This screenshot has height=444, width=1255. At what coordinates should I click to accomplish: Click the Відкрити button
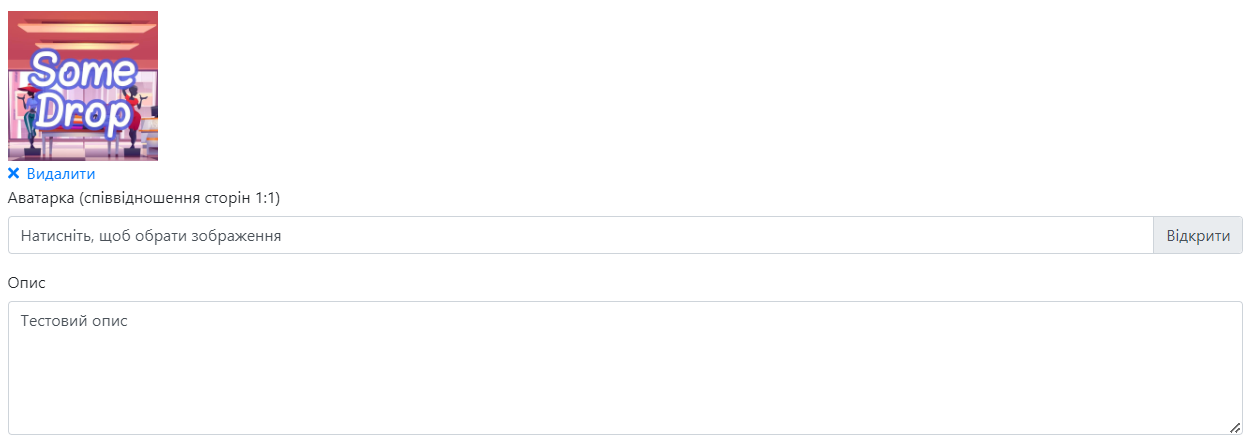[x=1198, y=235]
